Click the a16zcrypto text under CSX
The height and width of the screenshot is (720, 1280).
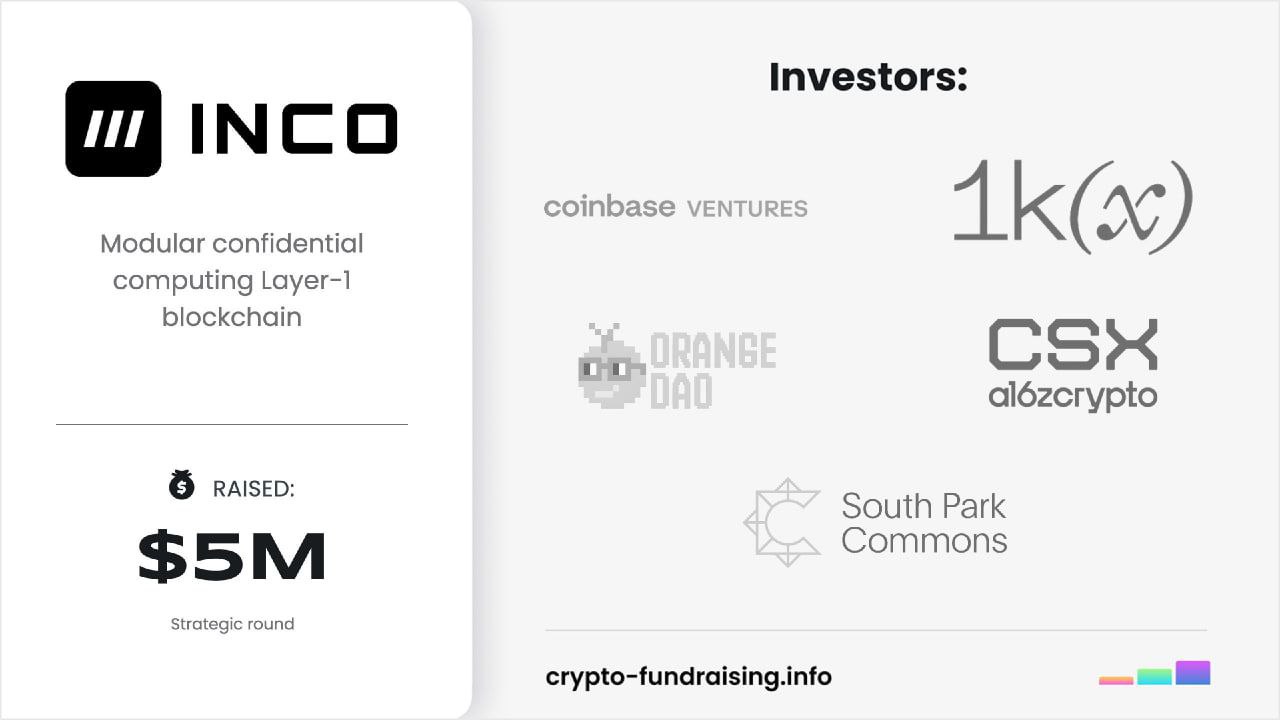click(1072, 396)
